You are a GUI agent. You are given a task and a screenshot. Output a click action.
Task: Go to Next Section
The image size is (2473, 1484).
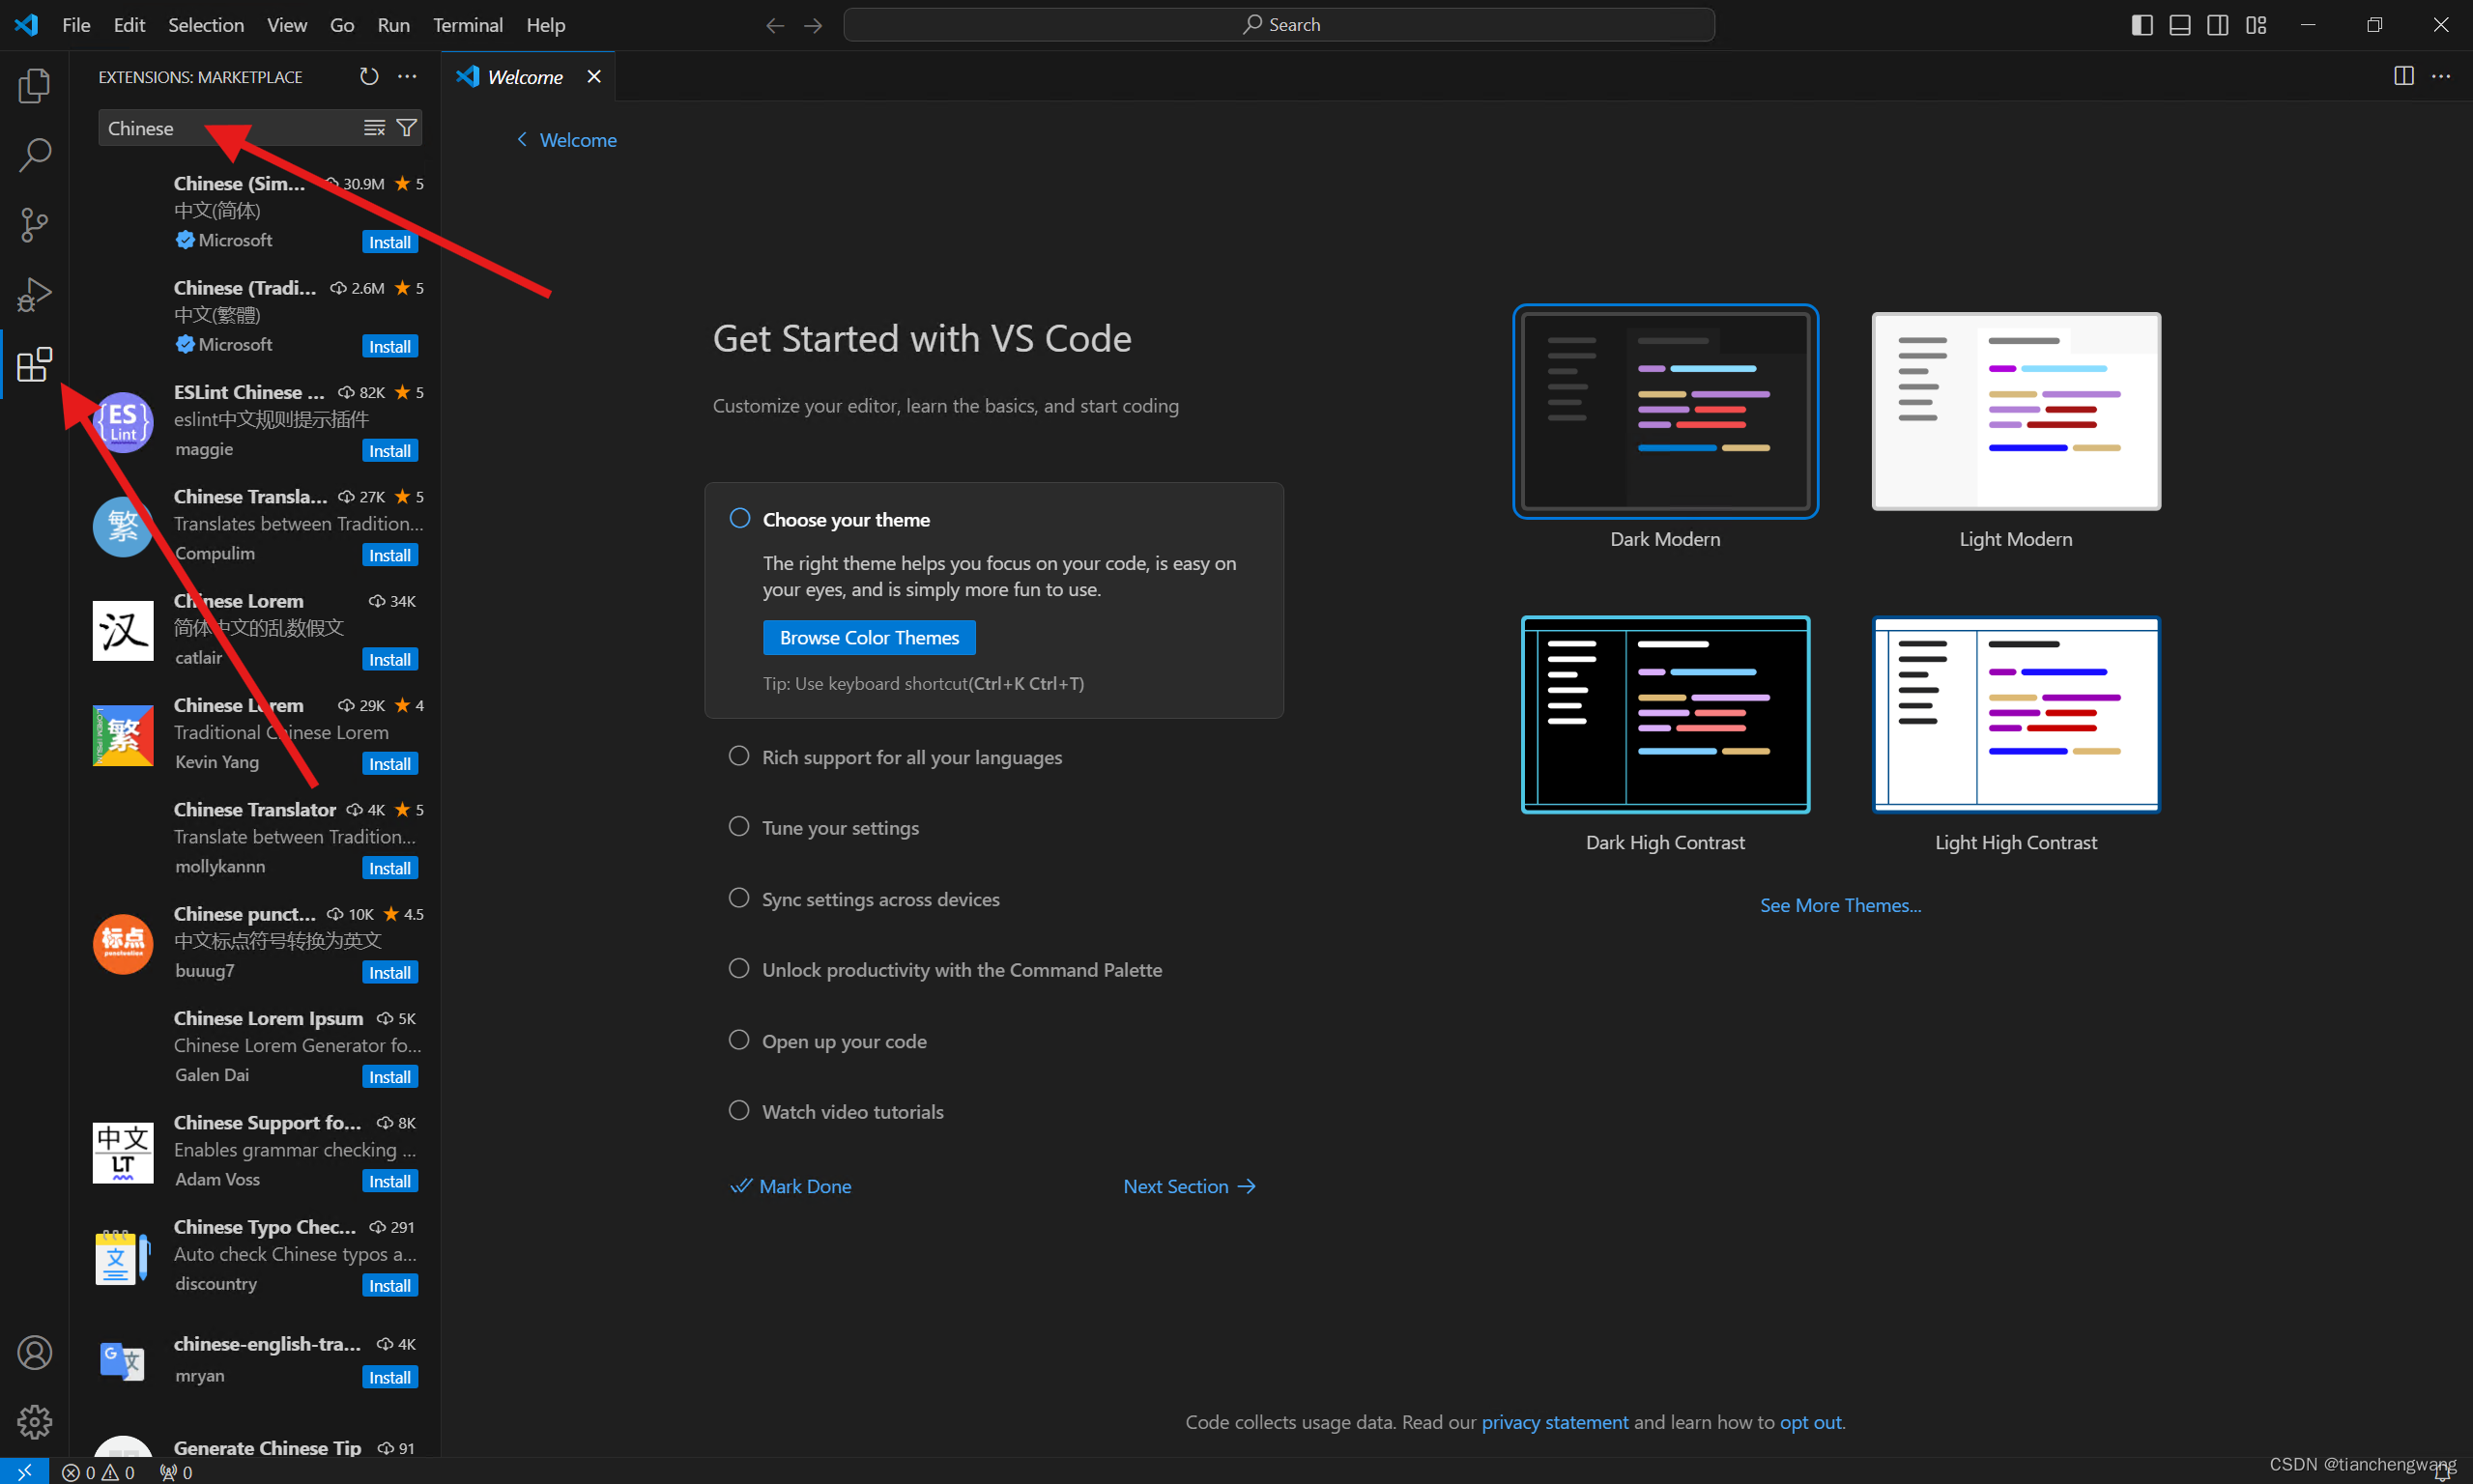[x=1189, y=1186]
